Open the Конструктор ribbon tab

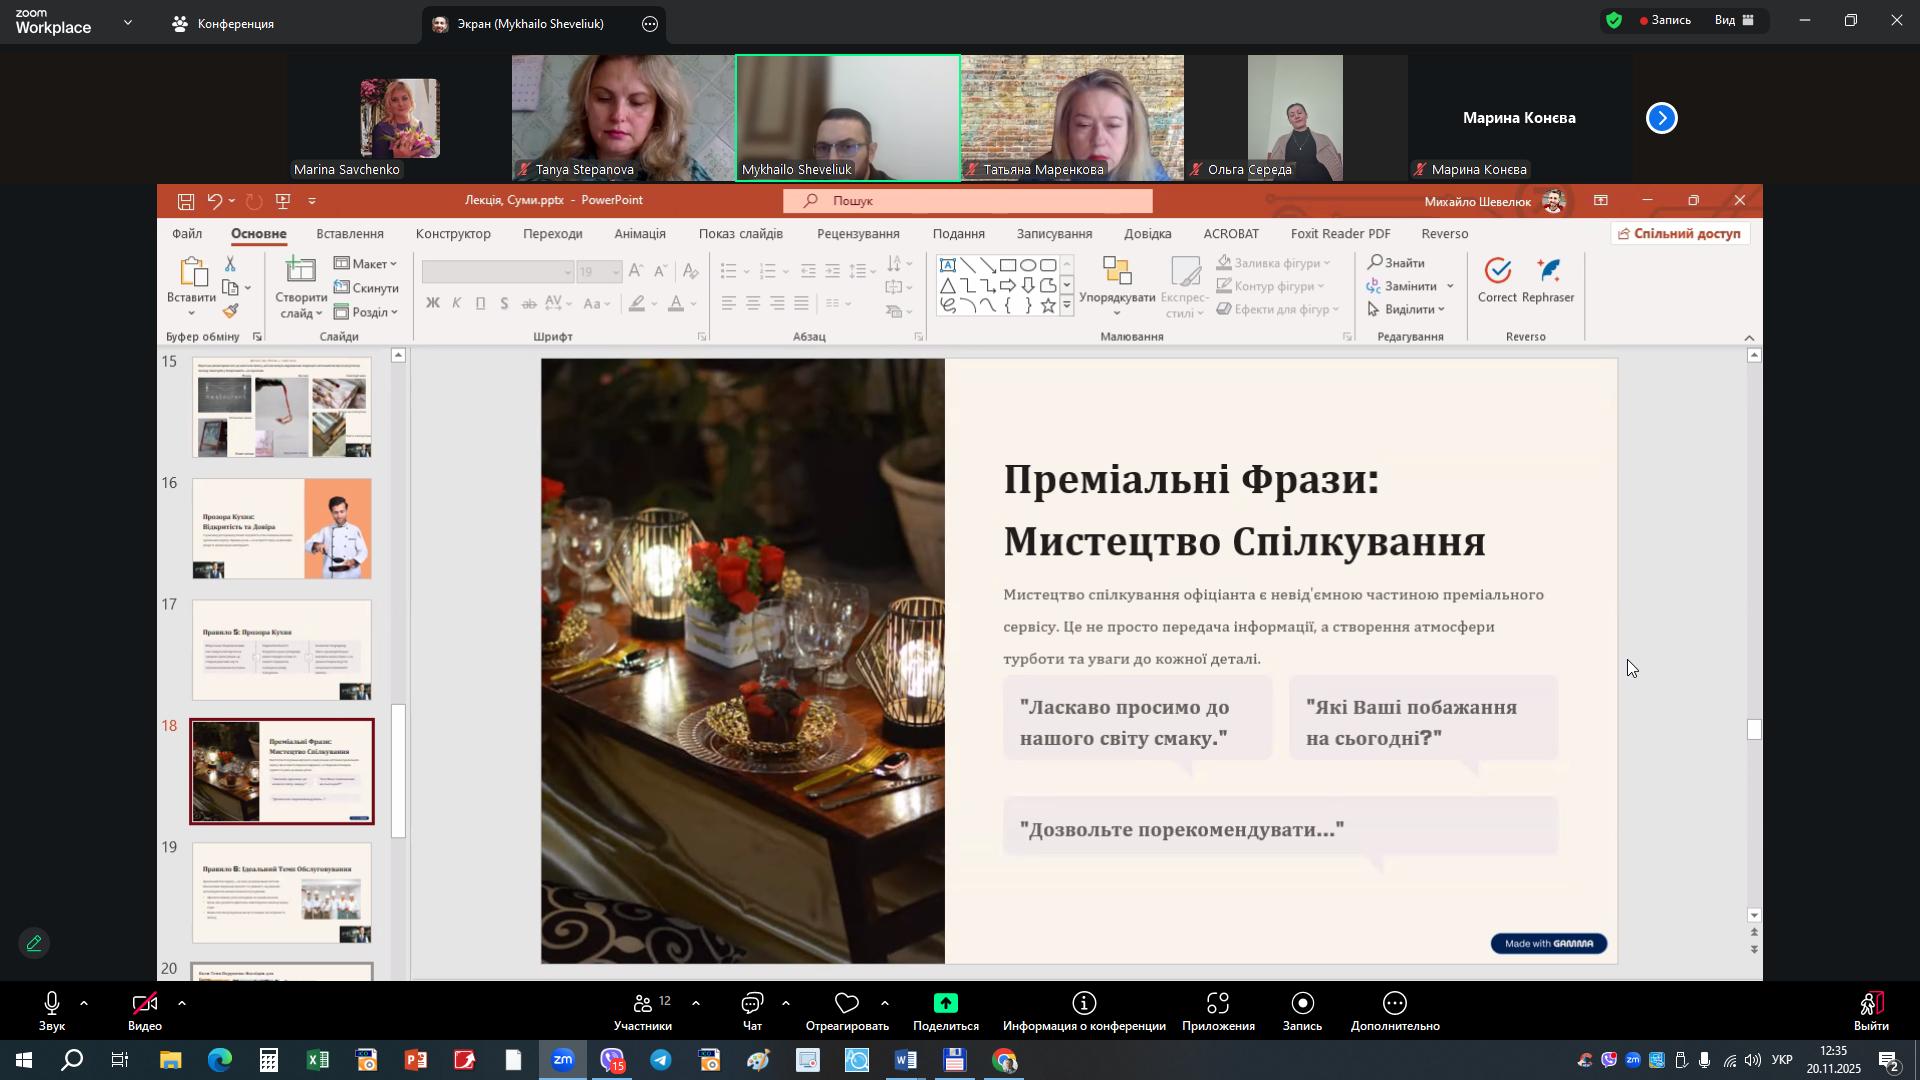[453, 234]
